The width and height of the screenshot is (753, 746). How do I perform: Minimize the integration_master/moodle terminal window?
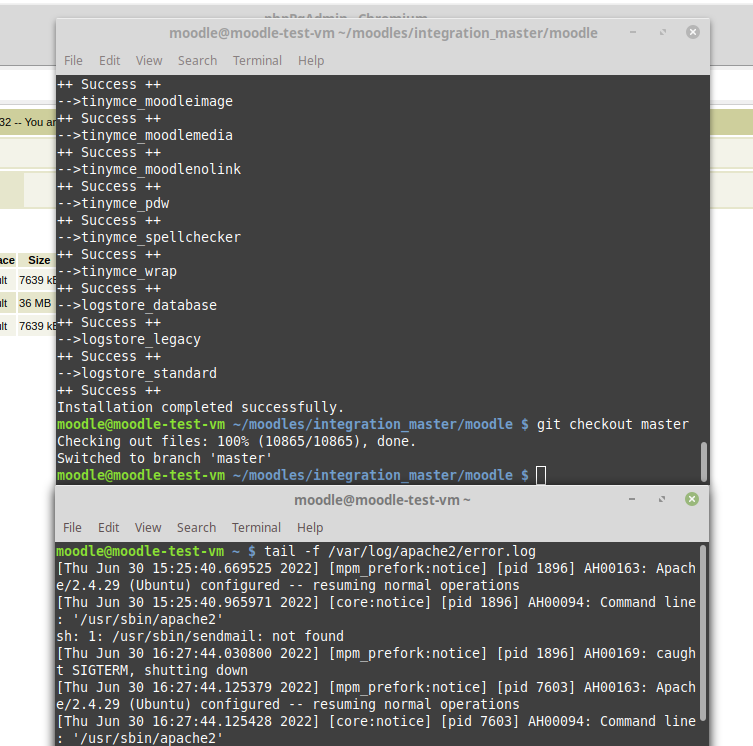[x=633, y=32]
